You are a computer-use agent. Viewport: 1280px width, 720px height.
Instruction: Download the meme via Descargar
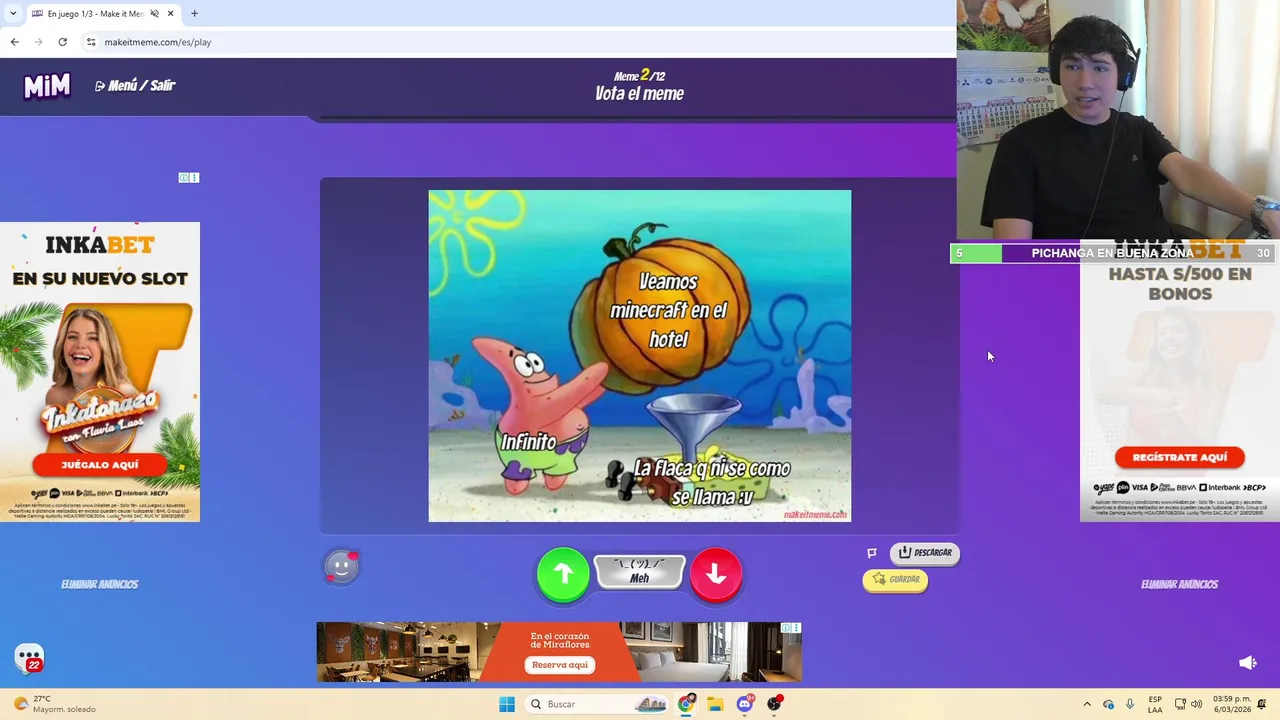[x=925, y=552]
